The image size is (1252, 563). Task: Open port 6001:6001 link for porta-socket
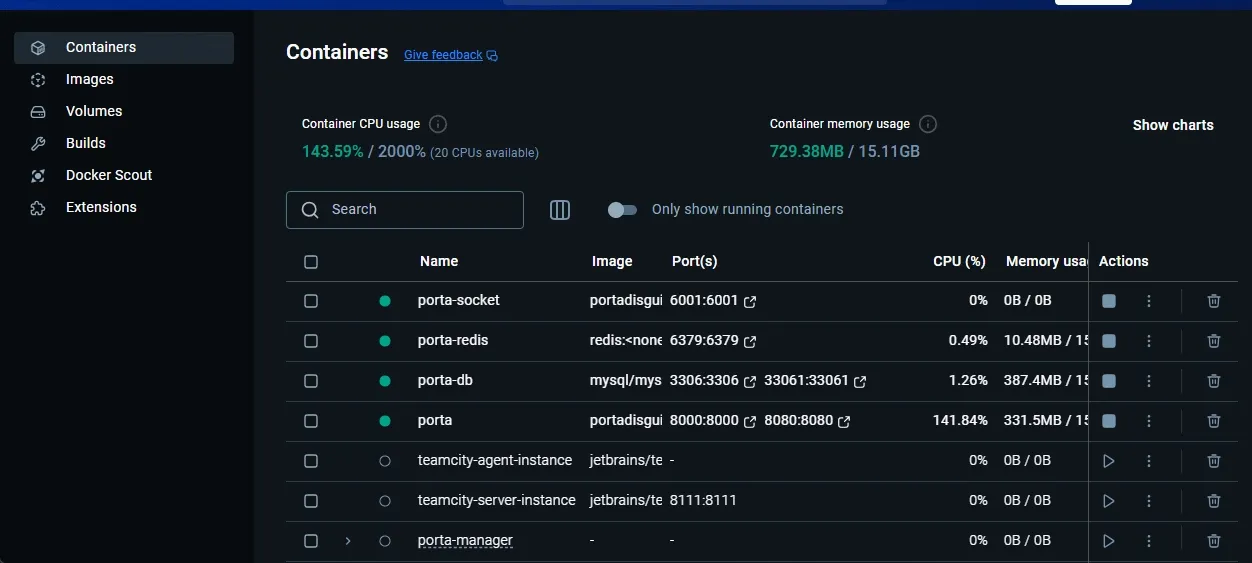tap(713, 301)
